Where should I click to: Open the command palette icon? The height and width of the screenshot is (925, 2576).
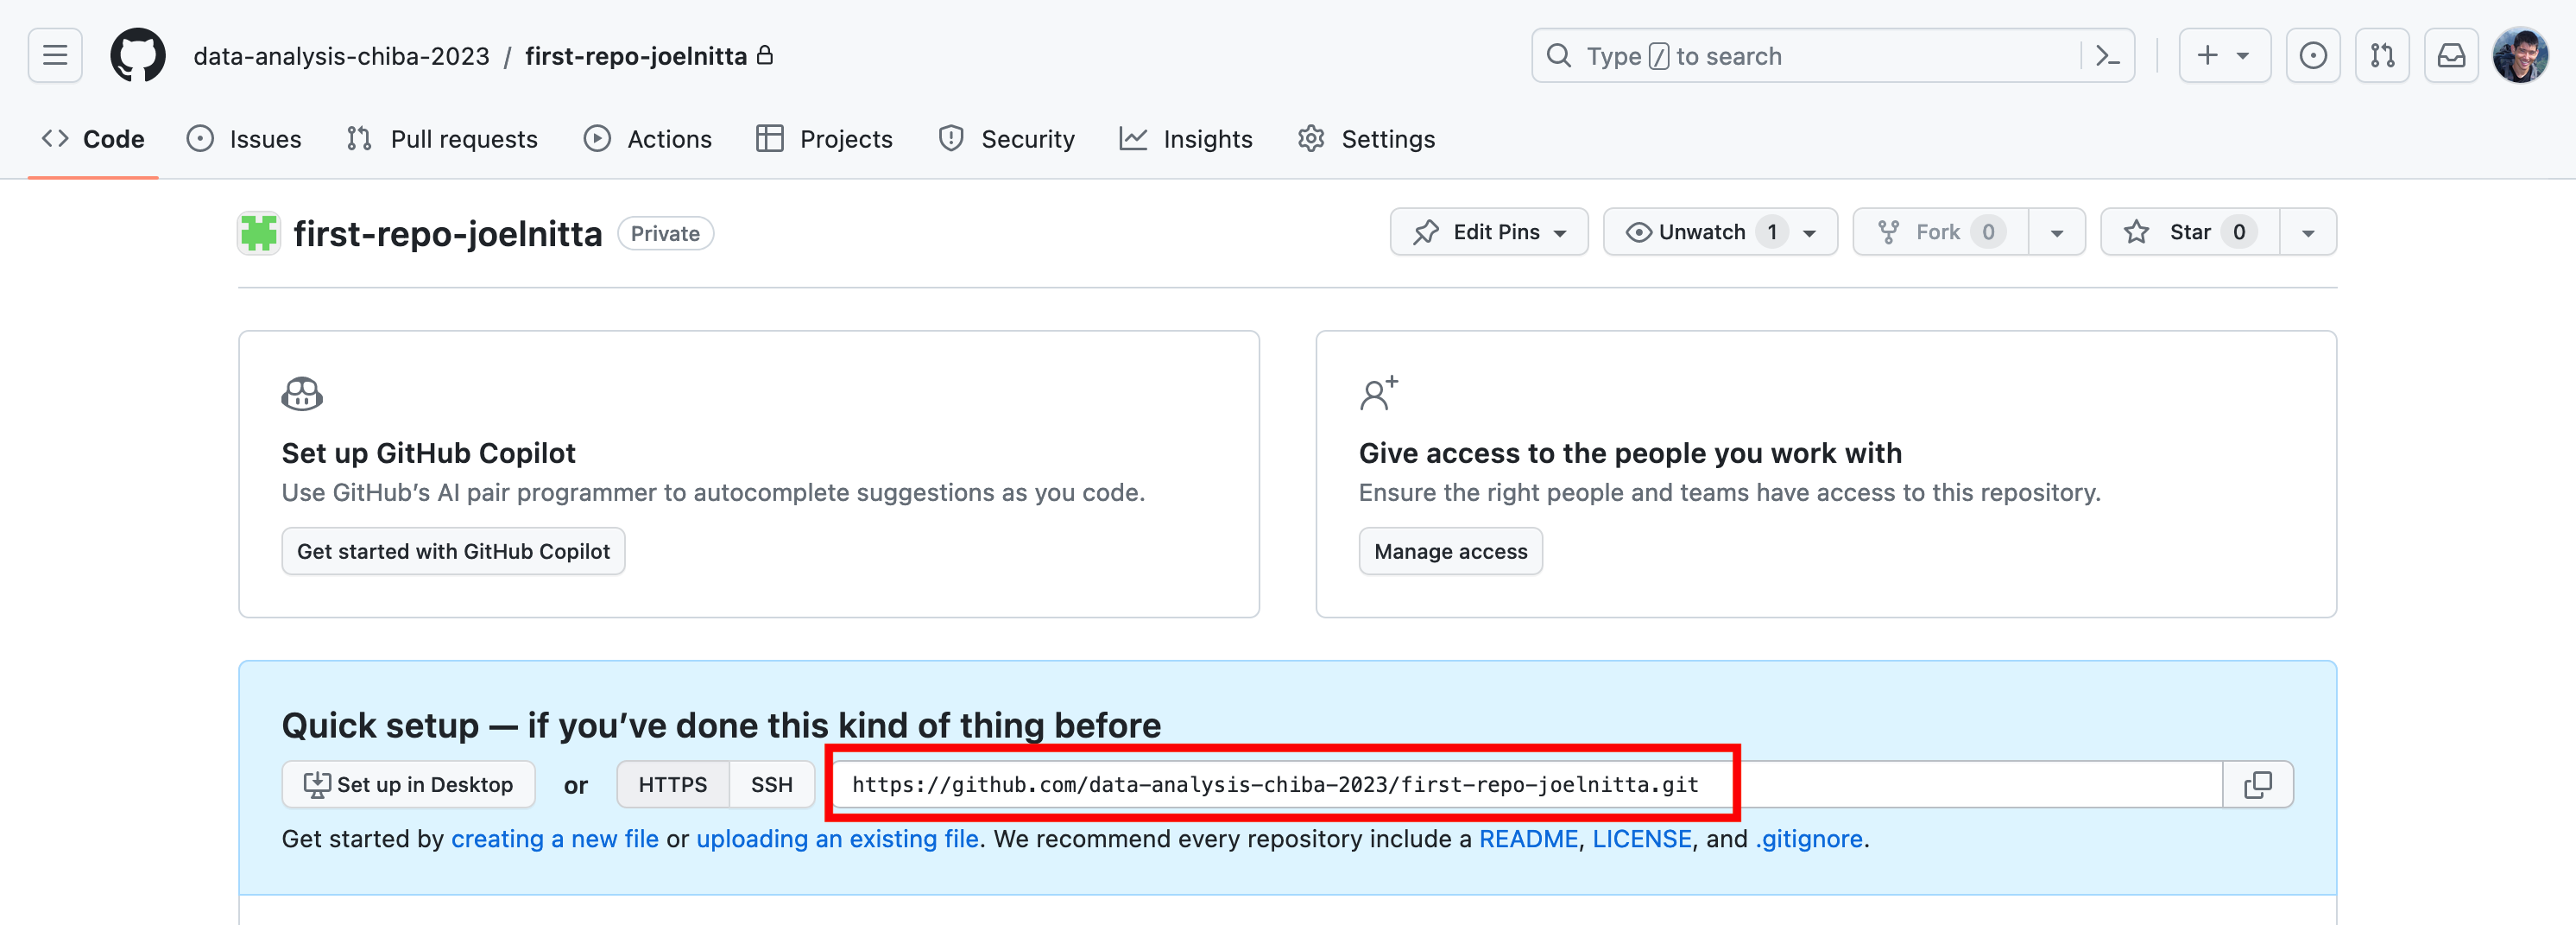2107,56
